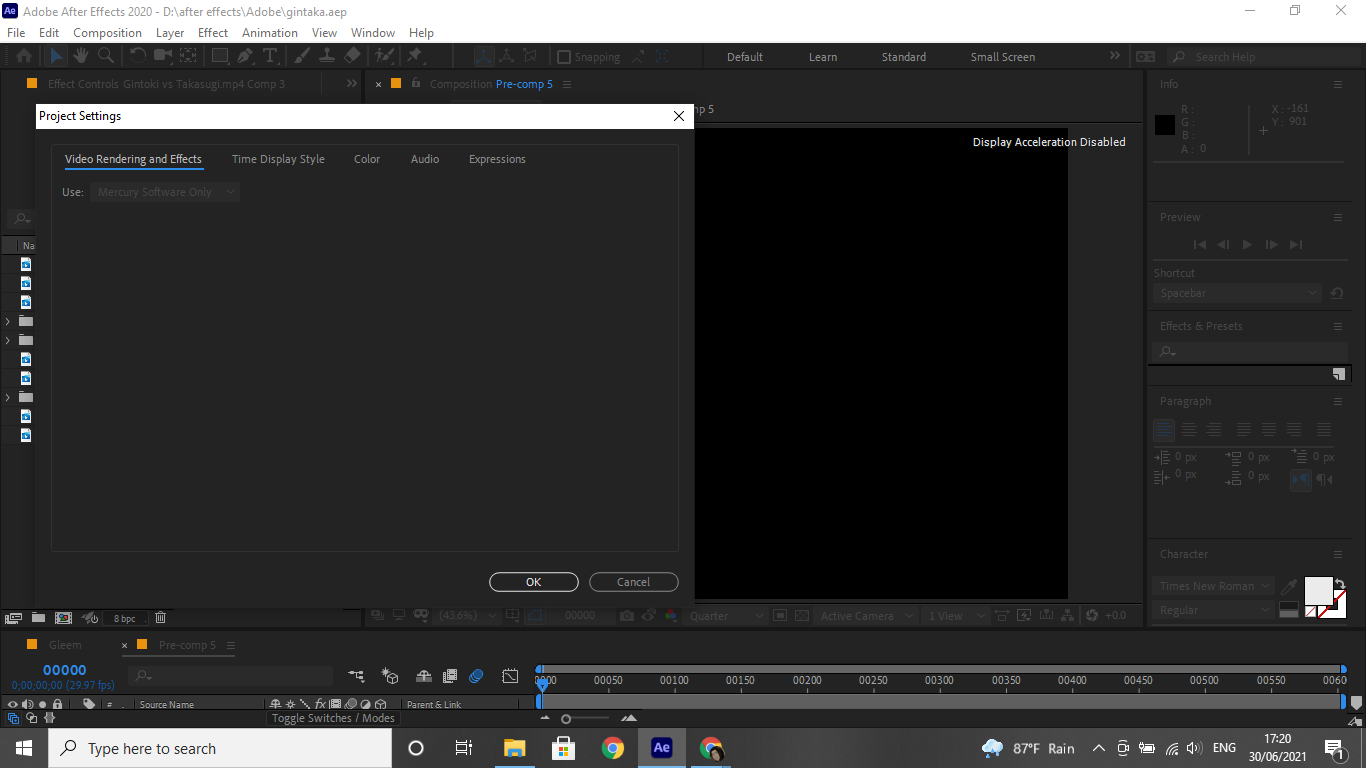The height and width of the screenshot is (768, 1366).
Task: Select the Brush tool
Action: (300, 56)
